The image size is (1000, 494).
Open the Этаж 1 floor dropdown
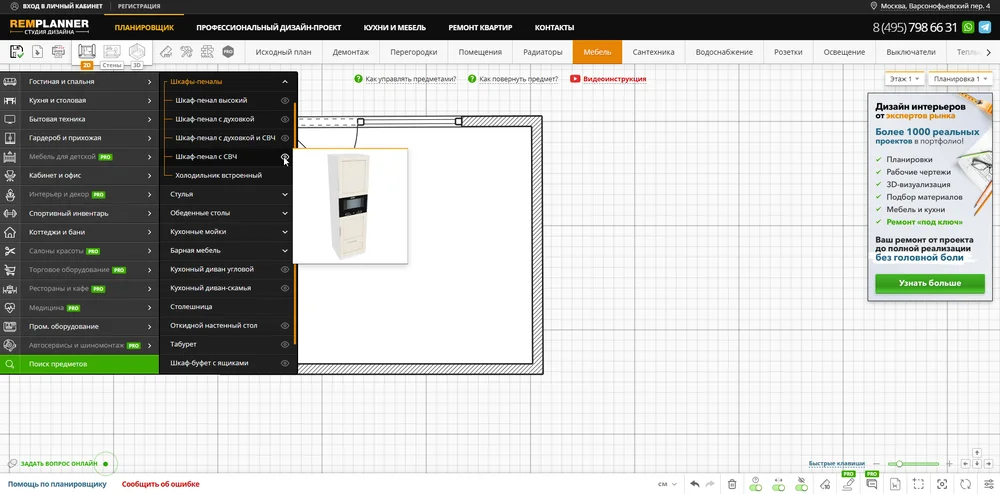click(x=903, y=78)
